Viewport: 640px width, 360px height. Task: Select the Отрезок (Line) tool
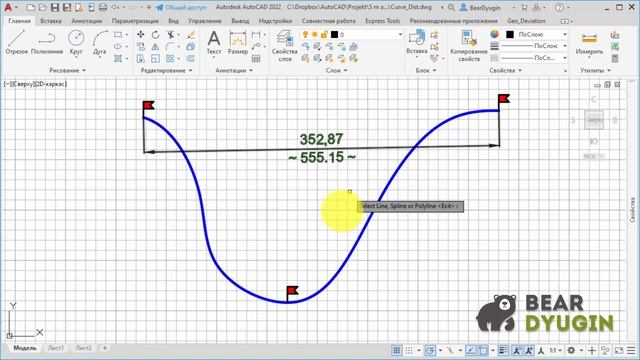[x=16, y=42]
